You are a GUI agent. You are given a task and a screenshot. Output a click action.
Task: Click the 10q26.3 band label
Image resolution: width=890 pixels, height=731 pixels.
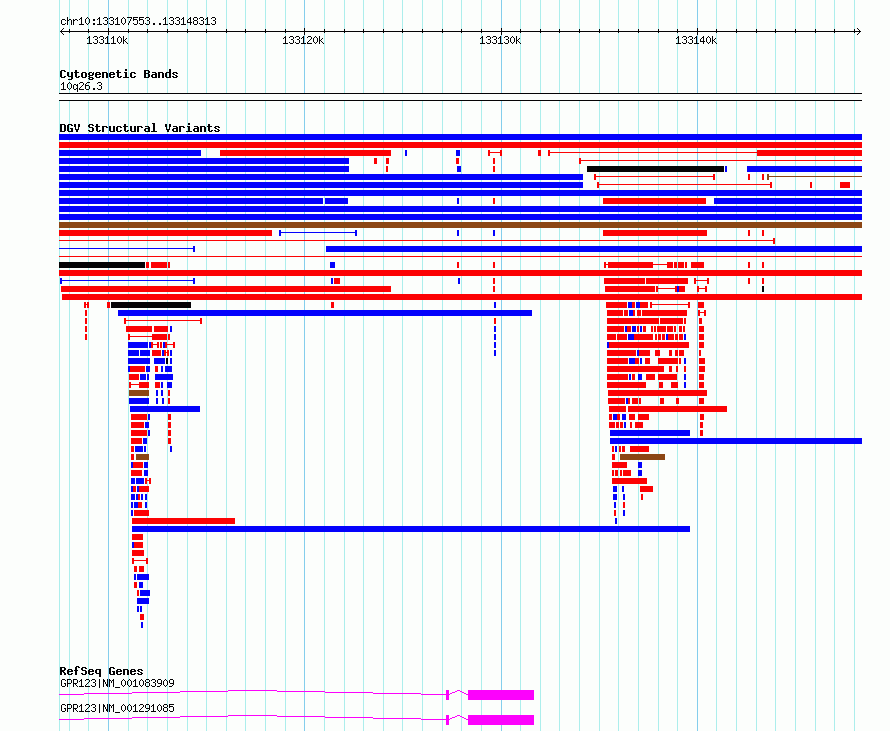click(81, 86)
